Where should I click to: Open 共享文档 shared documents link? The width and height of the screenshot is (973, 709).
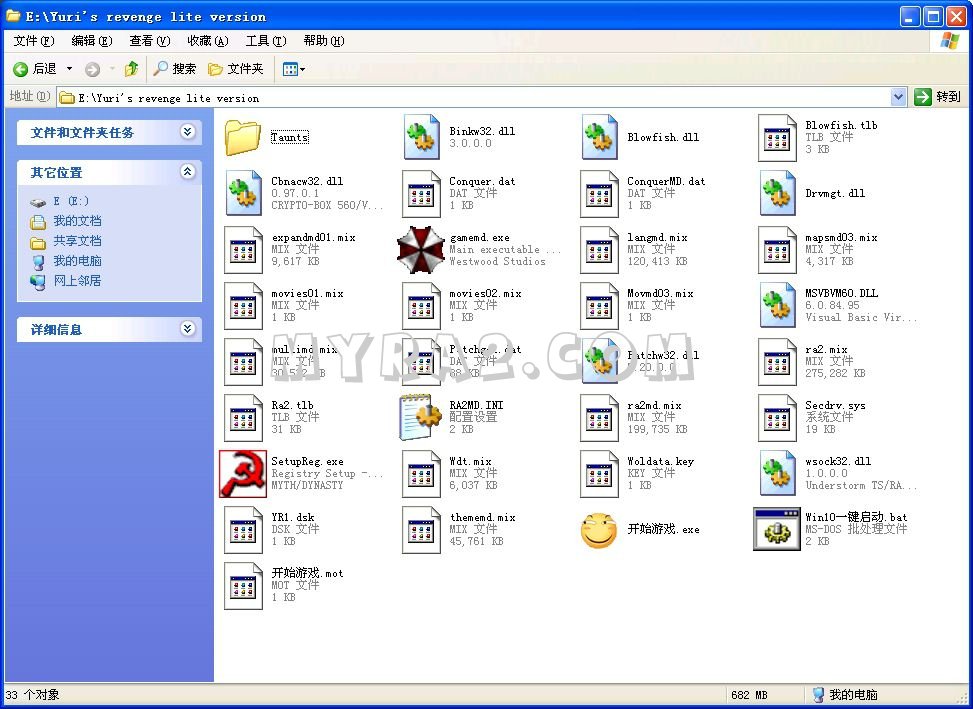coord(77,241)
